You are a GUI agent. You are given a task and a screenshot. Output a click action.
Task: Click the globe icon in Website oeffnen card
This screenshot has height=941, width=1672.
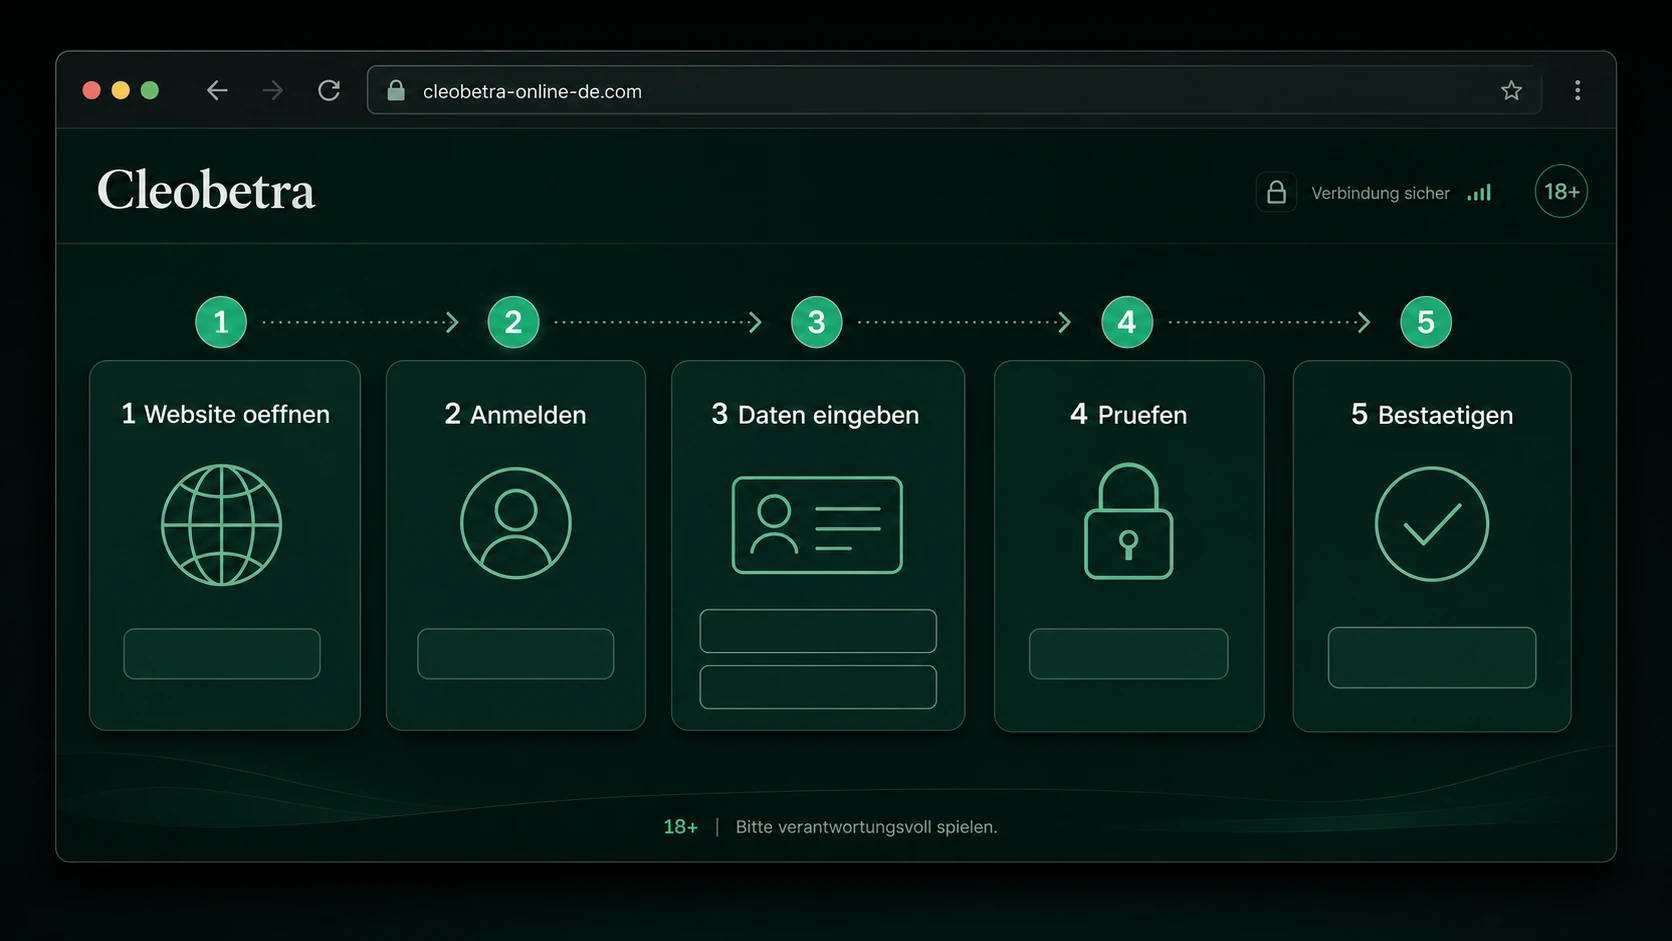tap(221, 524)
